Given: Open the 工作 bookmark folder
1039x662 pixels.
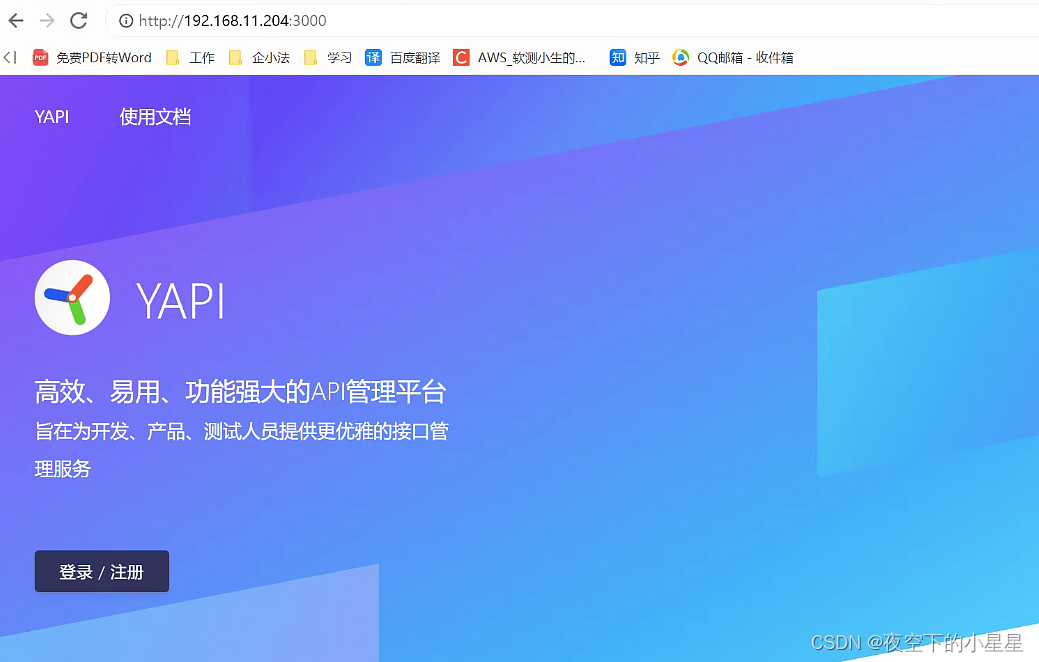Looking at the screenshot, I should (x=190, y=58).
